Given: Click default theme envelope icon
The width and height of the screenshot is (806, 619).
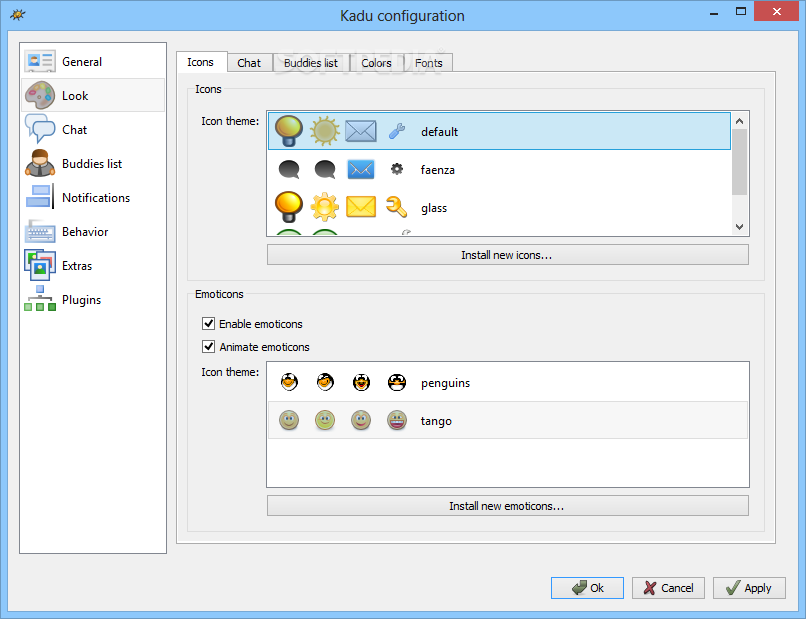Looking at the screenshot, I should [361, 131].
